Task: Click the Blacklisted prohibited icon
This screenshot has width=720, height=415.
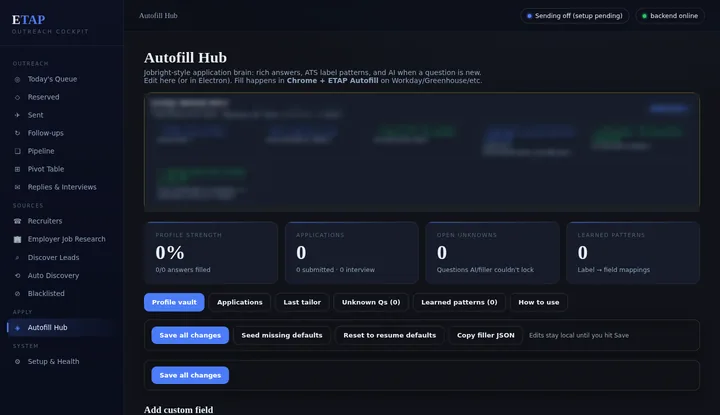Action: 17,293
